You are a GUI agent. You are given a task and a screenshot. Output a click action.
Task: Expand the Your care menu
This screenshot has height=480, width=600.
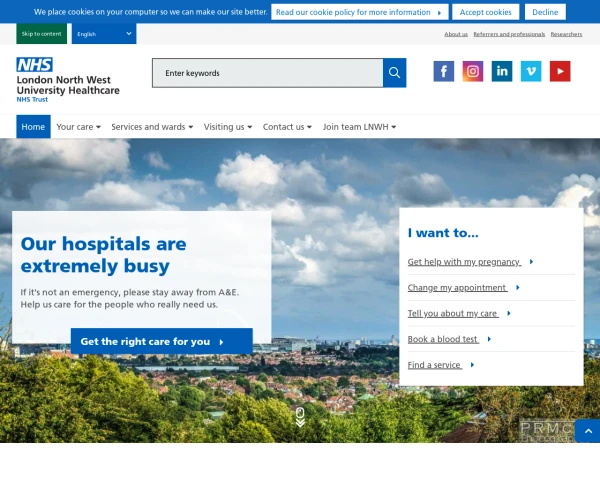tap(78, 127)
